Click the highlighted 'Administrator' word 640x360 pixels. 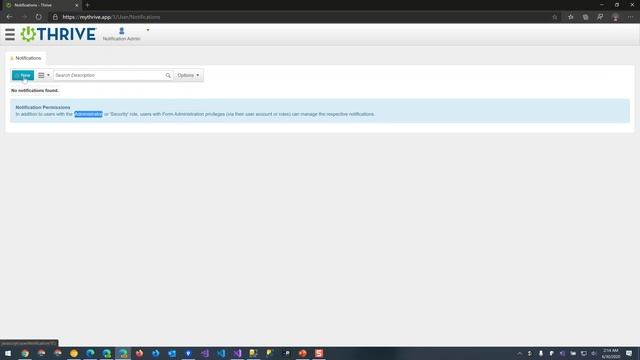[88, 114]
